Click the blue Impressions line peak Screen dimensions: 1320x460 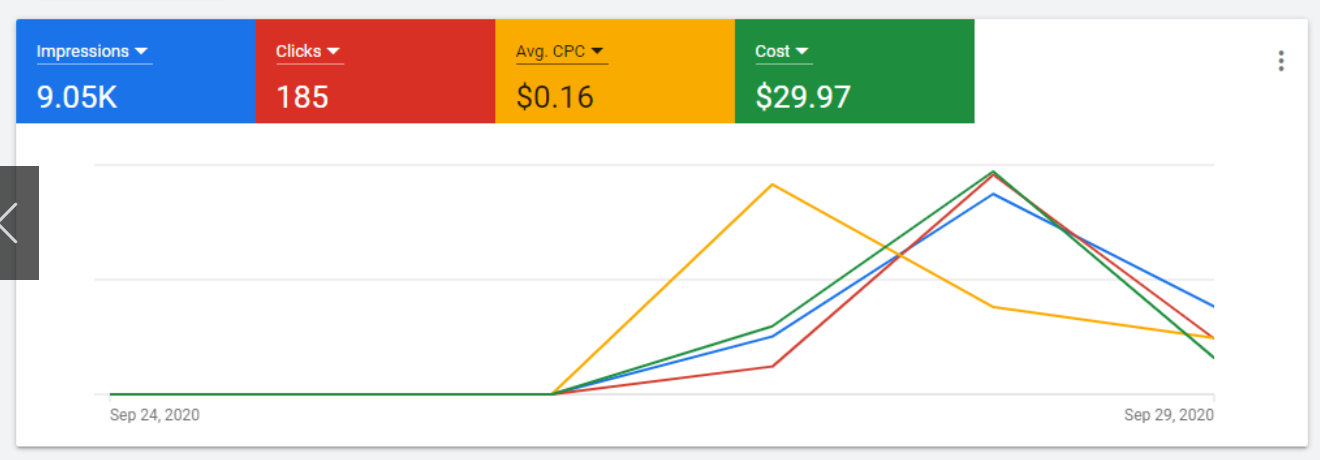point(992,194)
